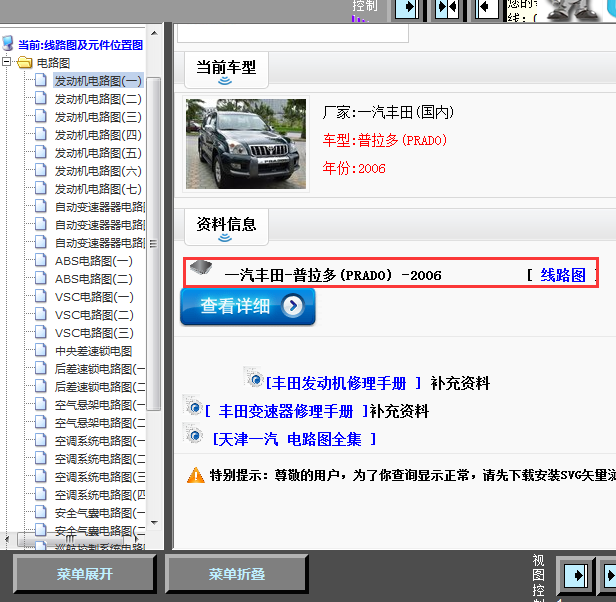Viewport: 616px width, 602px height.
Task: Click the 年份:2006 text
Action: click(x=354, y=168)
